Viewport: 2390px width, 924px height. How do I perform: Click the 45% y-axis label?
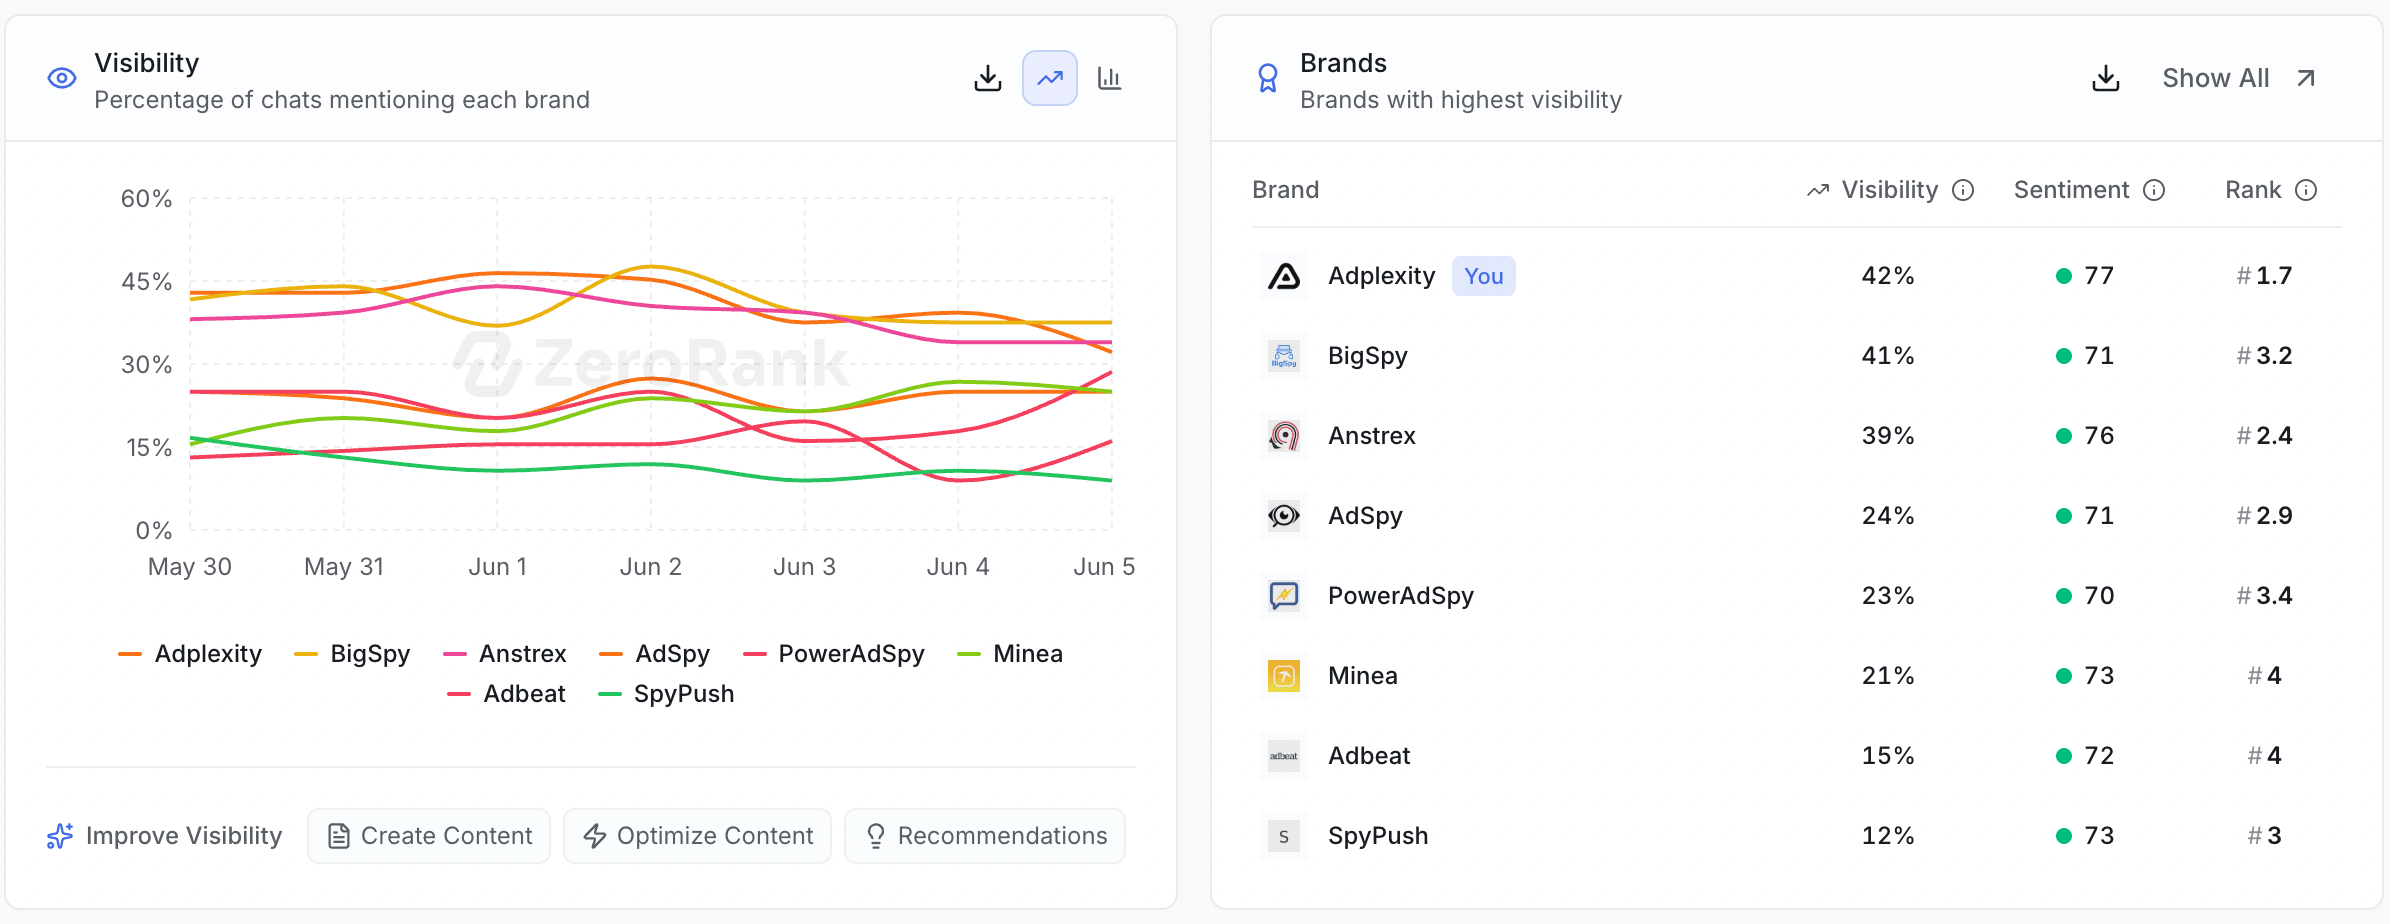(x=147, y=282)
